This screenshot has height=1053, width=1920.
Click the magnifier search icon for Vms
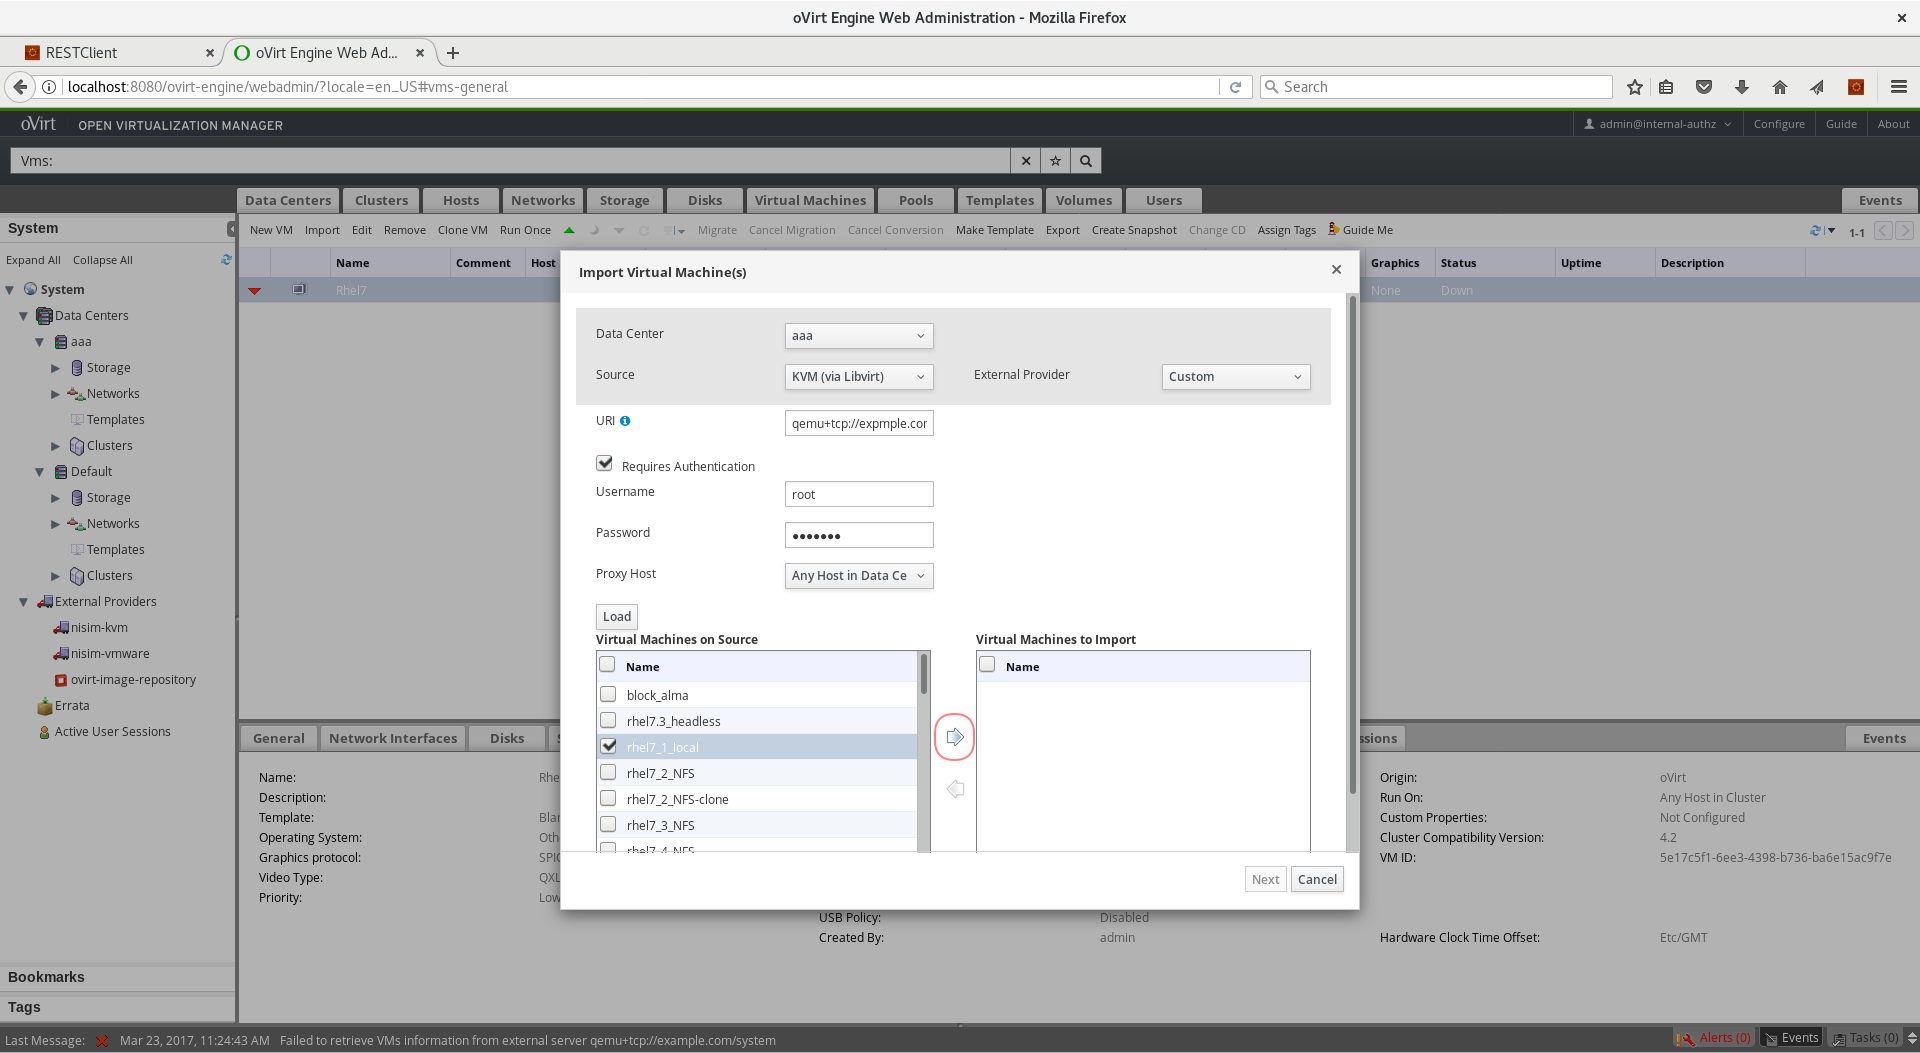pos(1086,161)
